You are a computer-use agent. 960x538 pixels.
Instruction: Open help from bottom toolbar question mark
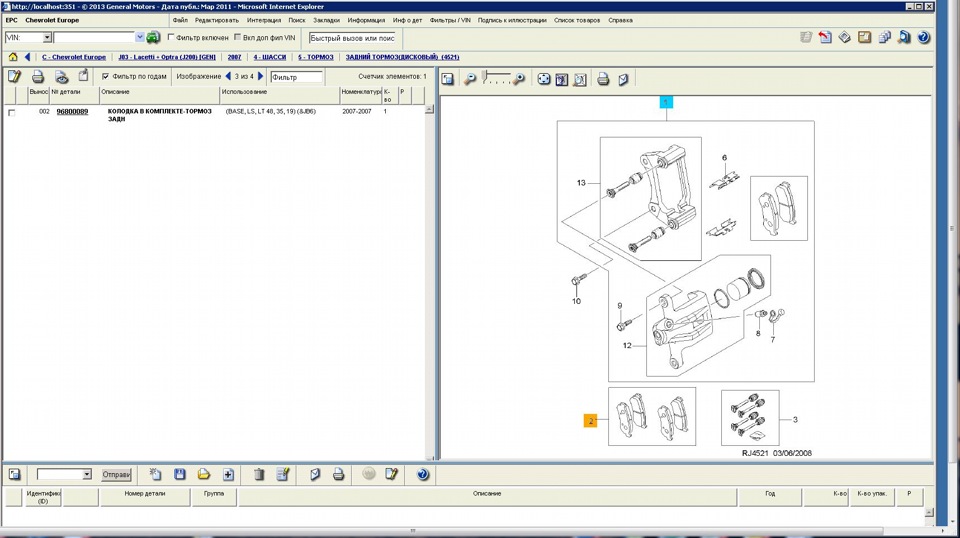tap(423, 474)
